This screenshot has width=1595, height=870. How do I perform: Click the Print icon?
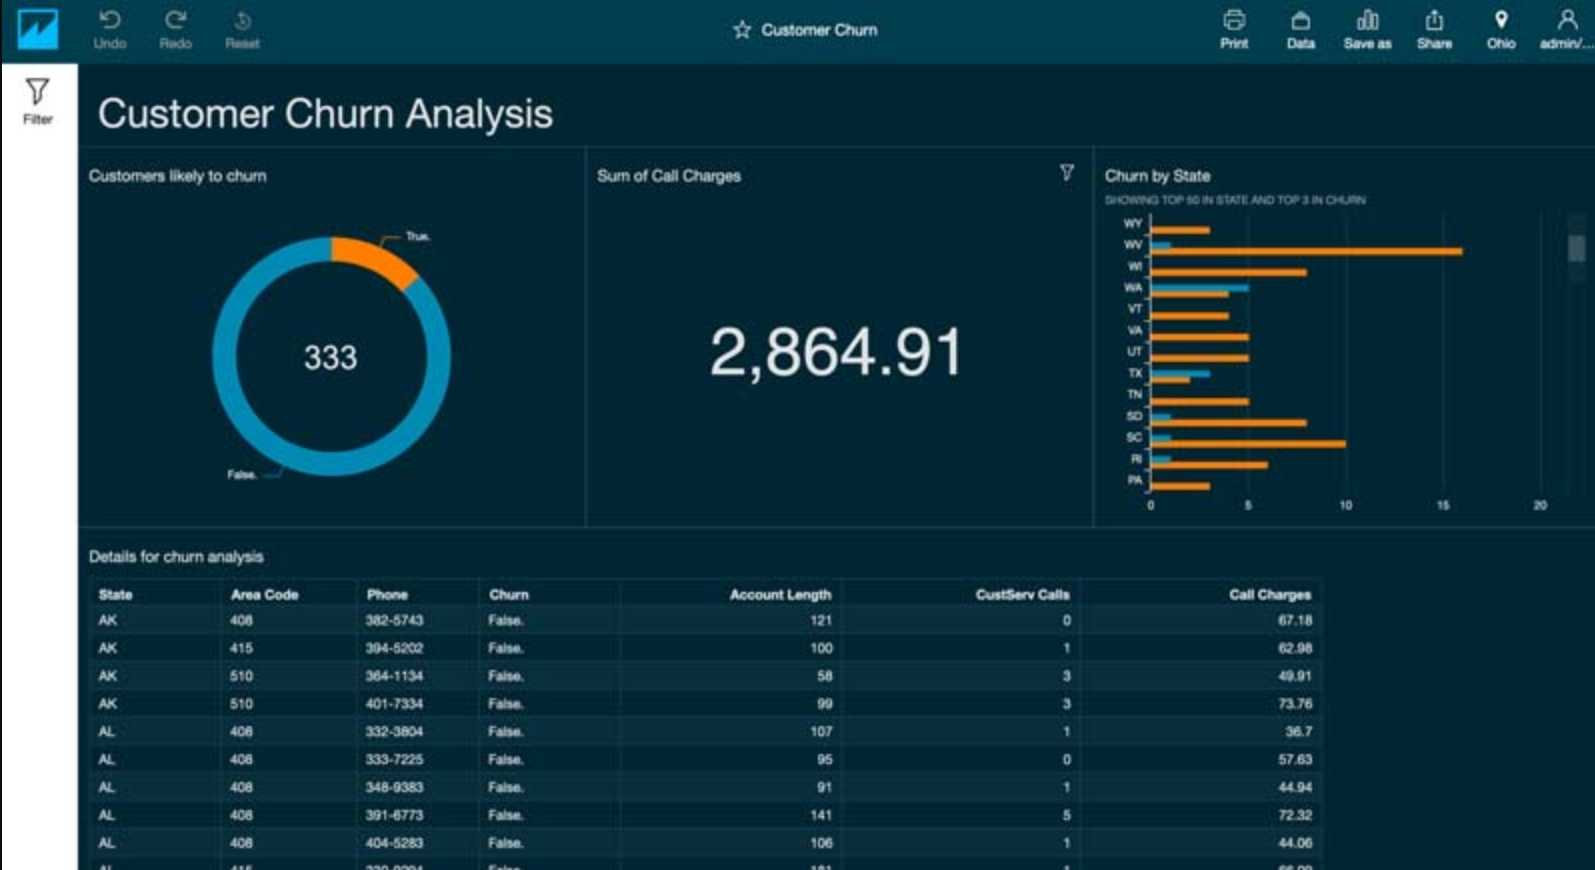pos(1234,20)
